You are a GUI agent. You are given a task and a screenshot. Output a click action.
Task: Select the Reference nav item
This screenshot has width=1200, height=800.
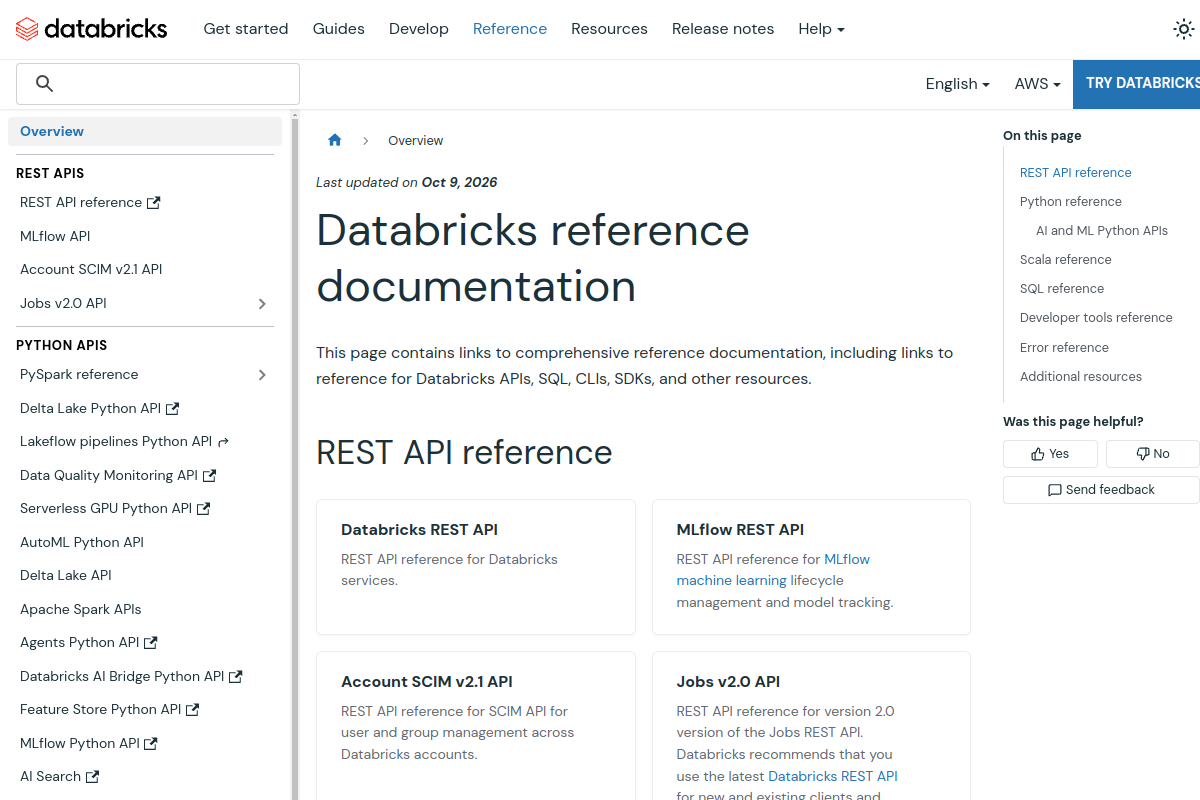[510, 29]
